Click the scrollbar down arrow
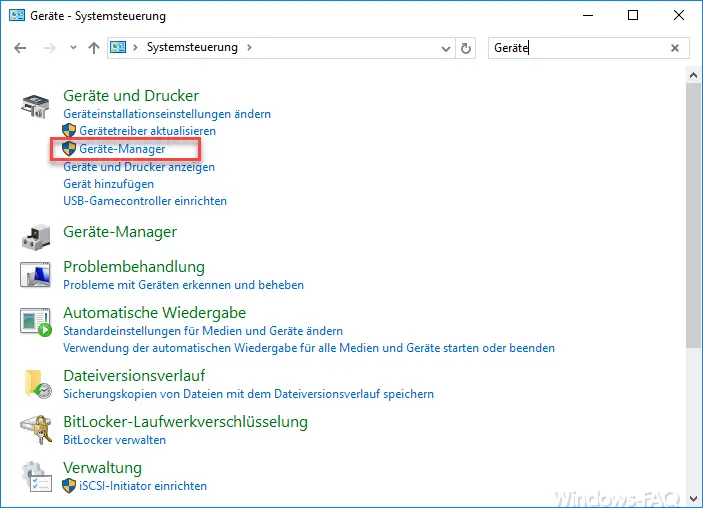This screenshot has height=508, width=703. coord(693,499)
